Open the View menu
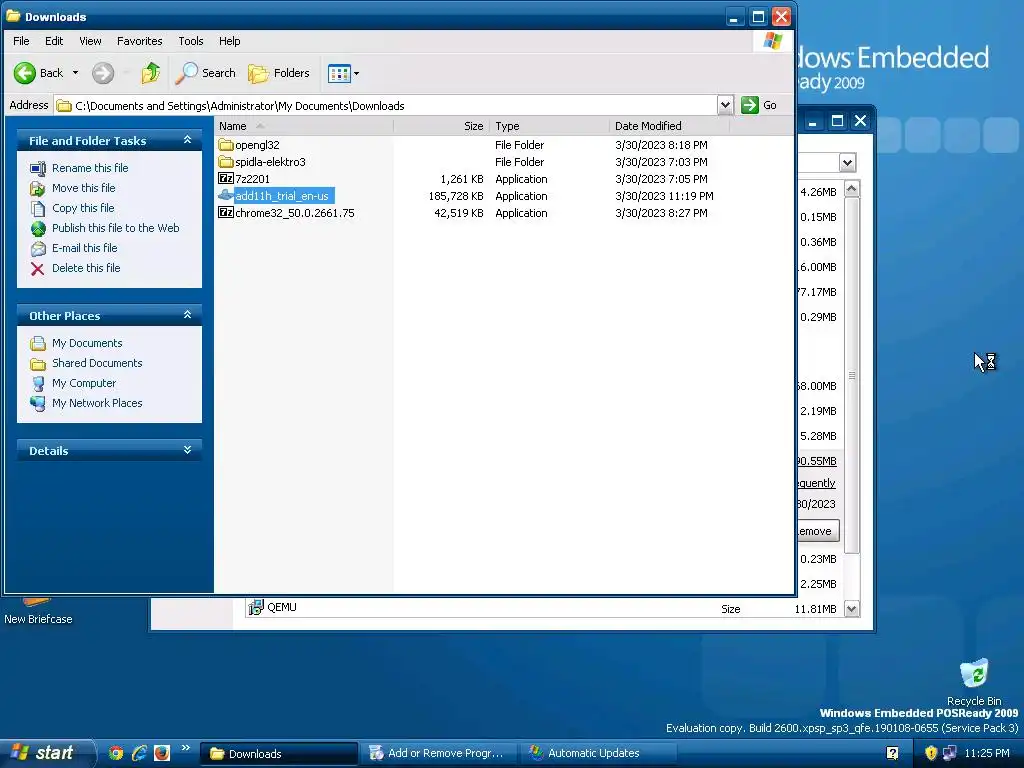 (90, 41)
